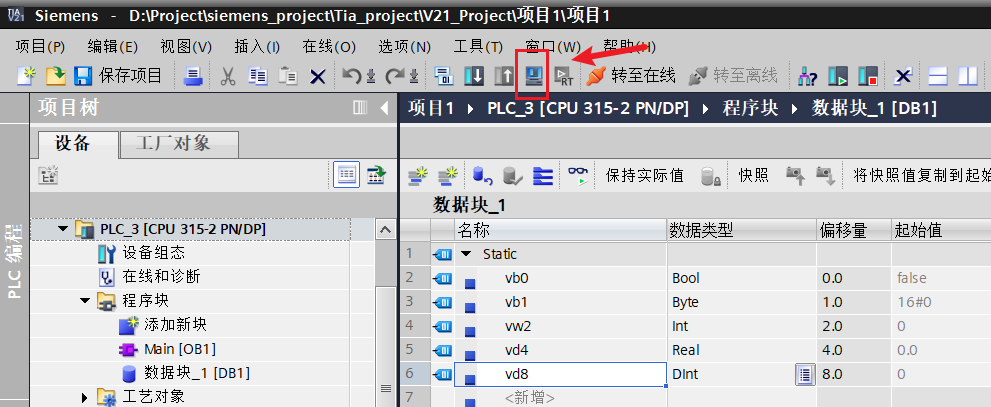Add row icon in data block toolbar
This screenshot has width=991, height=407.
(x=448, y=175)
